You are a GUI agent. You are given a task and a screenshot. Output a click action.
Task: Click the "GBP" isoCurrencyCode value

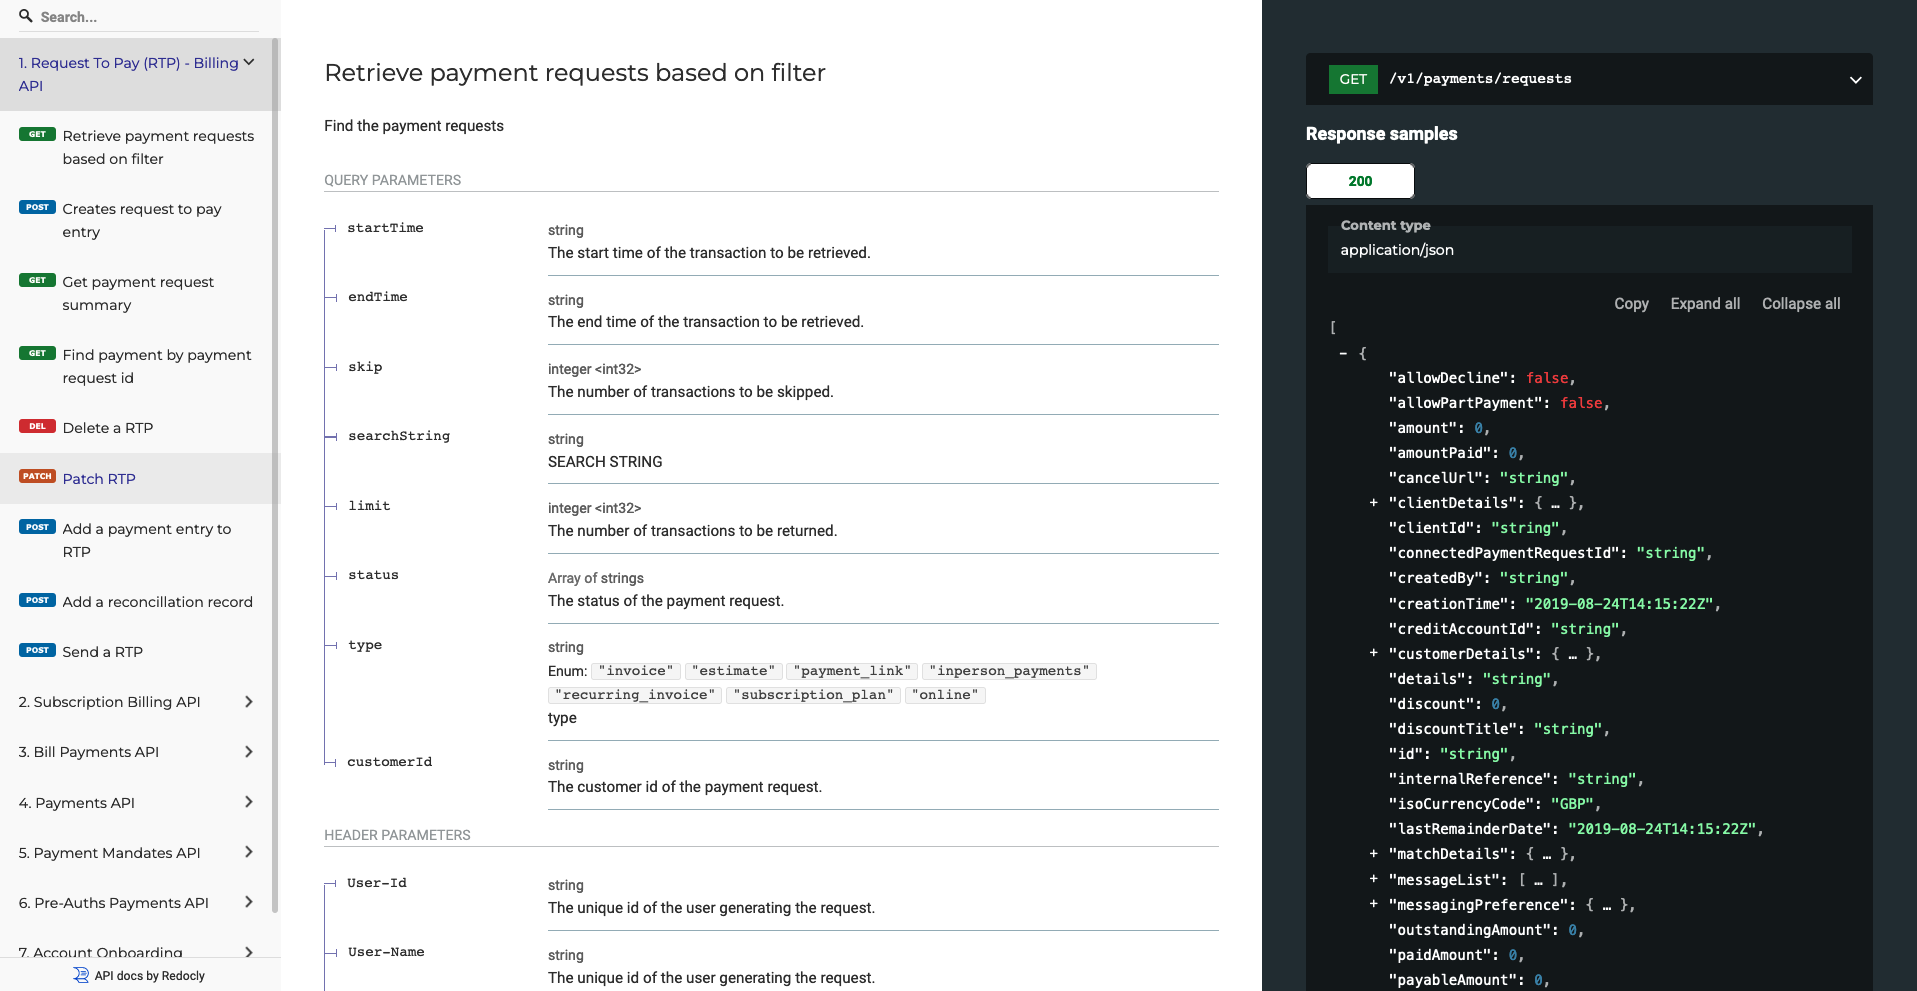coord(1572,804)
